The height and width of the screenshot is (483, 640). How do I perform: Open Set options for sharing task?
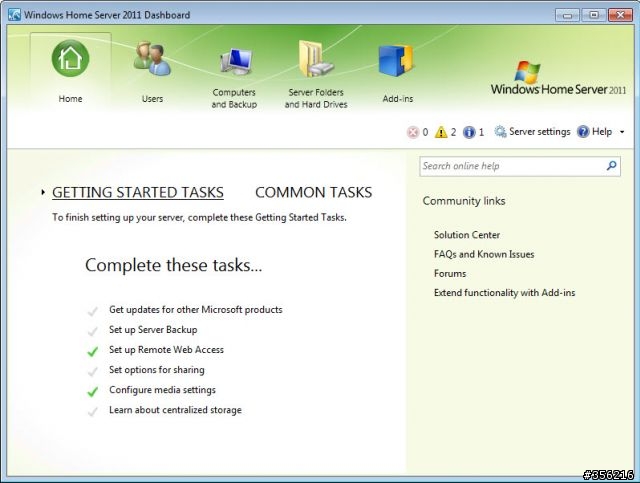coord(157,370)
